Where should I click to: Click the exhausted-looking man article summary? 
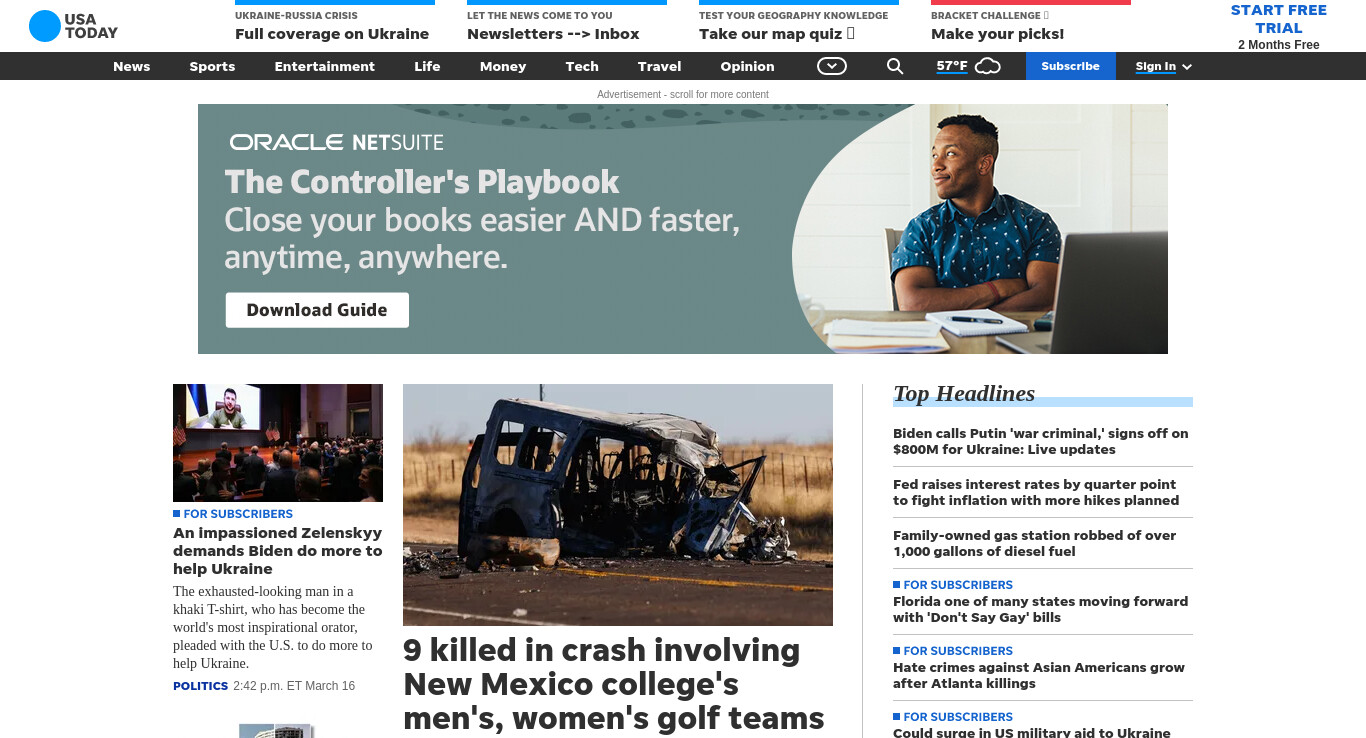(x=272, y=627)
